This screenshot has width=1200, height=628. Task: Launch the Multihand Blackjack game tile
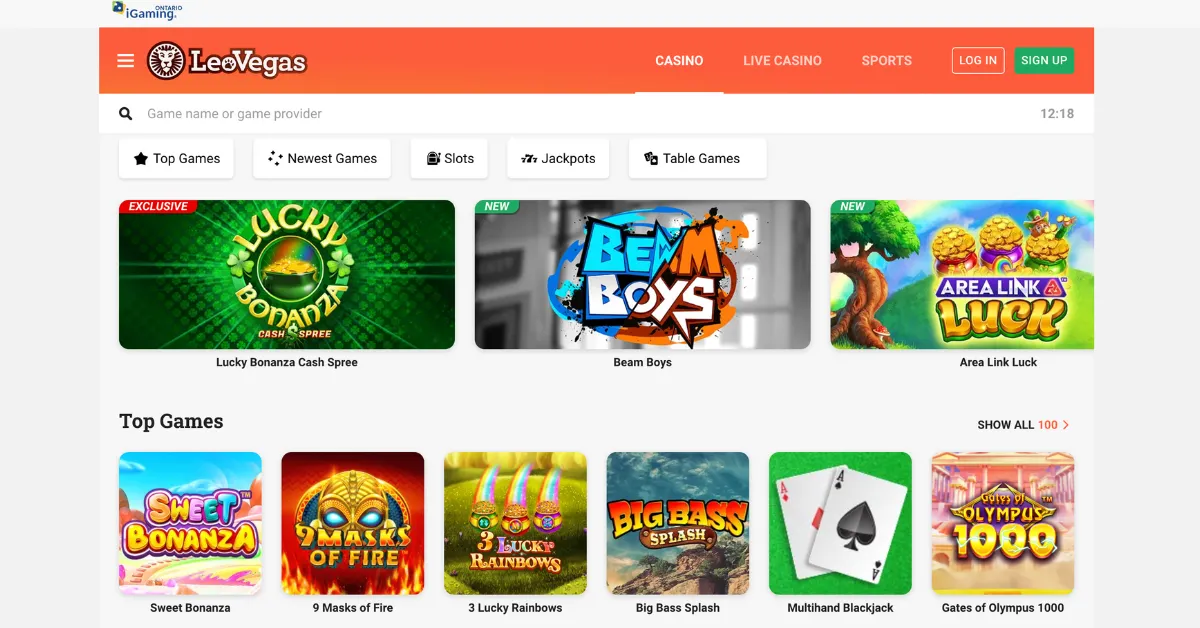[840, 523]
